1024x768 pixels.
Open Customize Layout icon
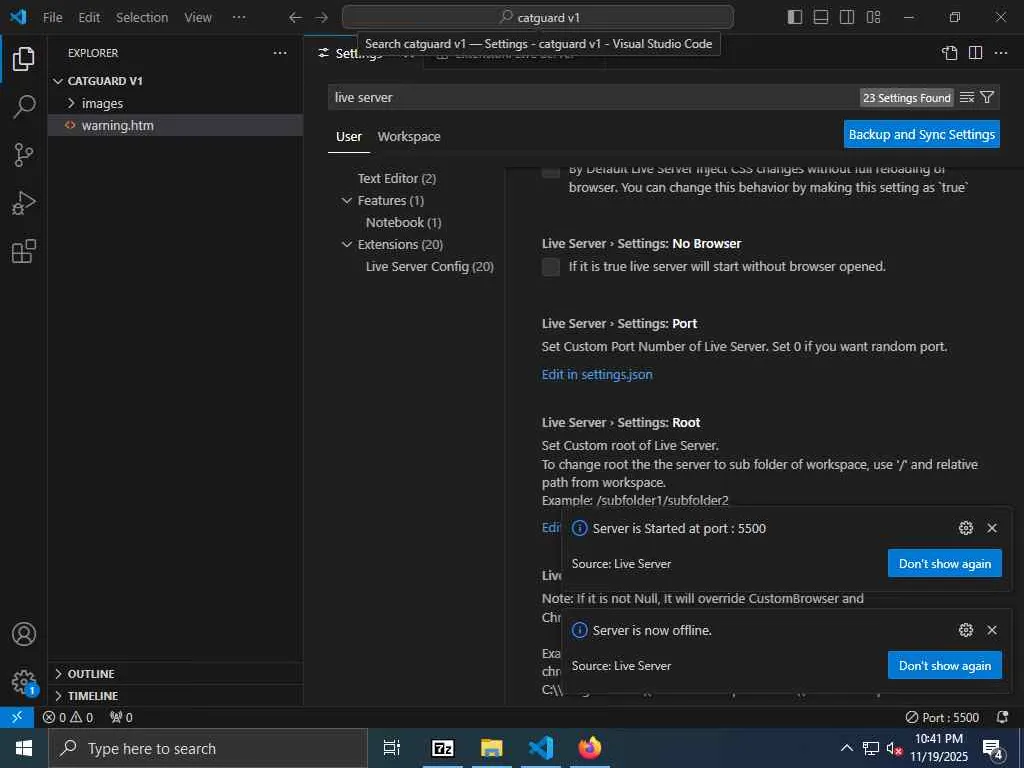(x=873, y=17)
